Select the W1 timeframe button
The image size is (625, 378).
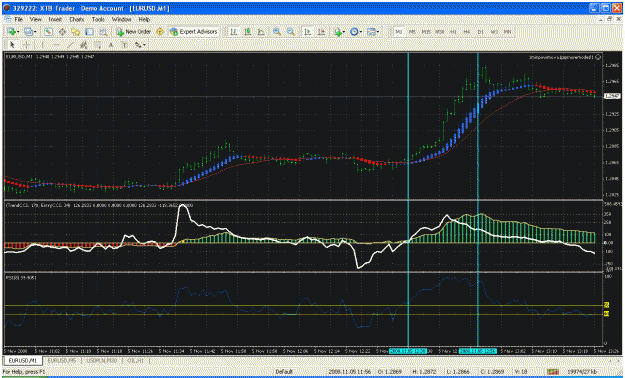click(x=494, y=32)
